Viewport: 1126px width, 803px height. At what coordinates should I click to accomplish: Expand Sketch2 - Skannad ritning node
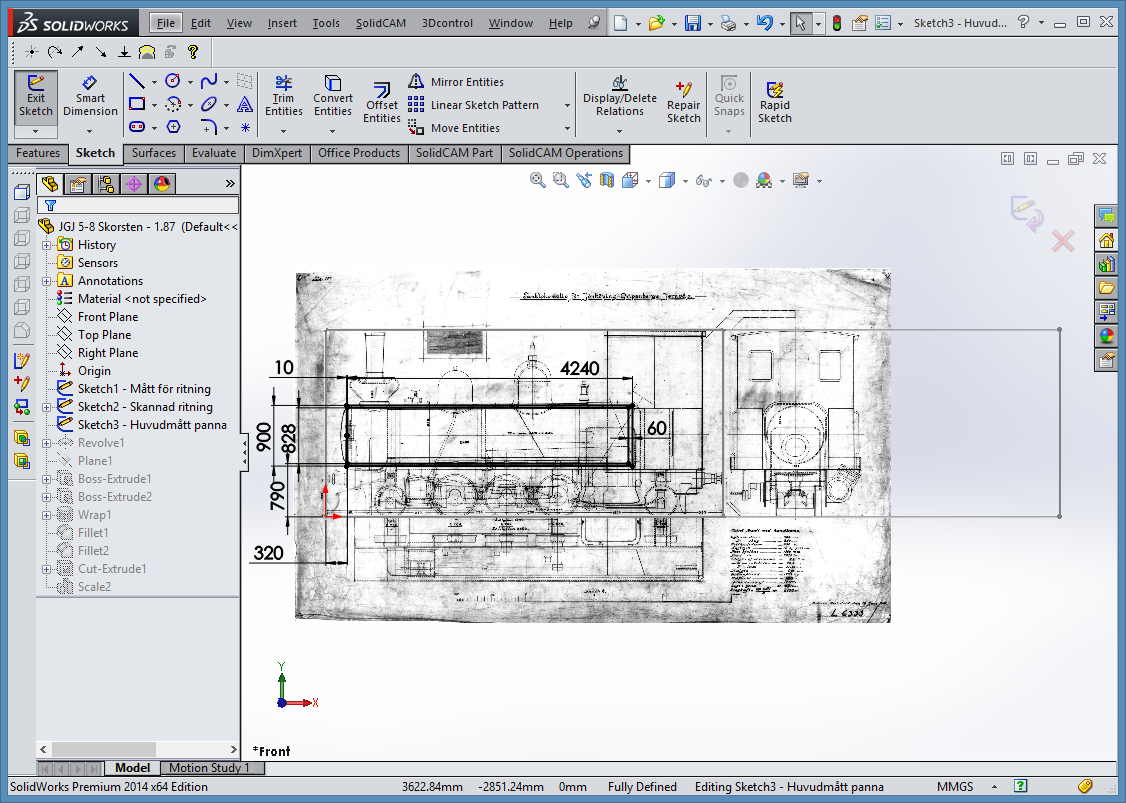tap(47, 407)
